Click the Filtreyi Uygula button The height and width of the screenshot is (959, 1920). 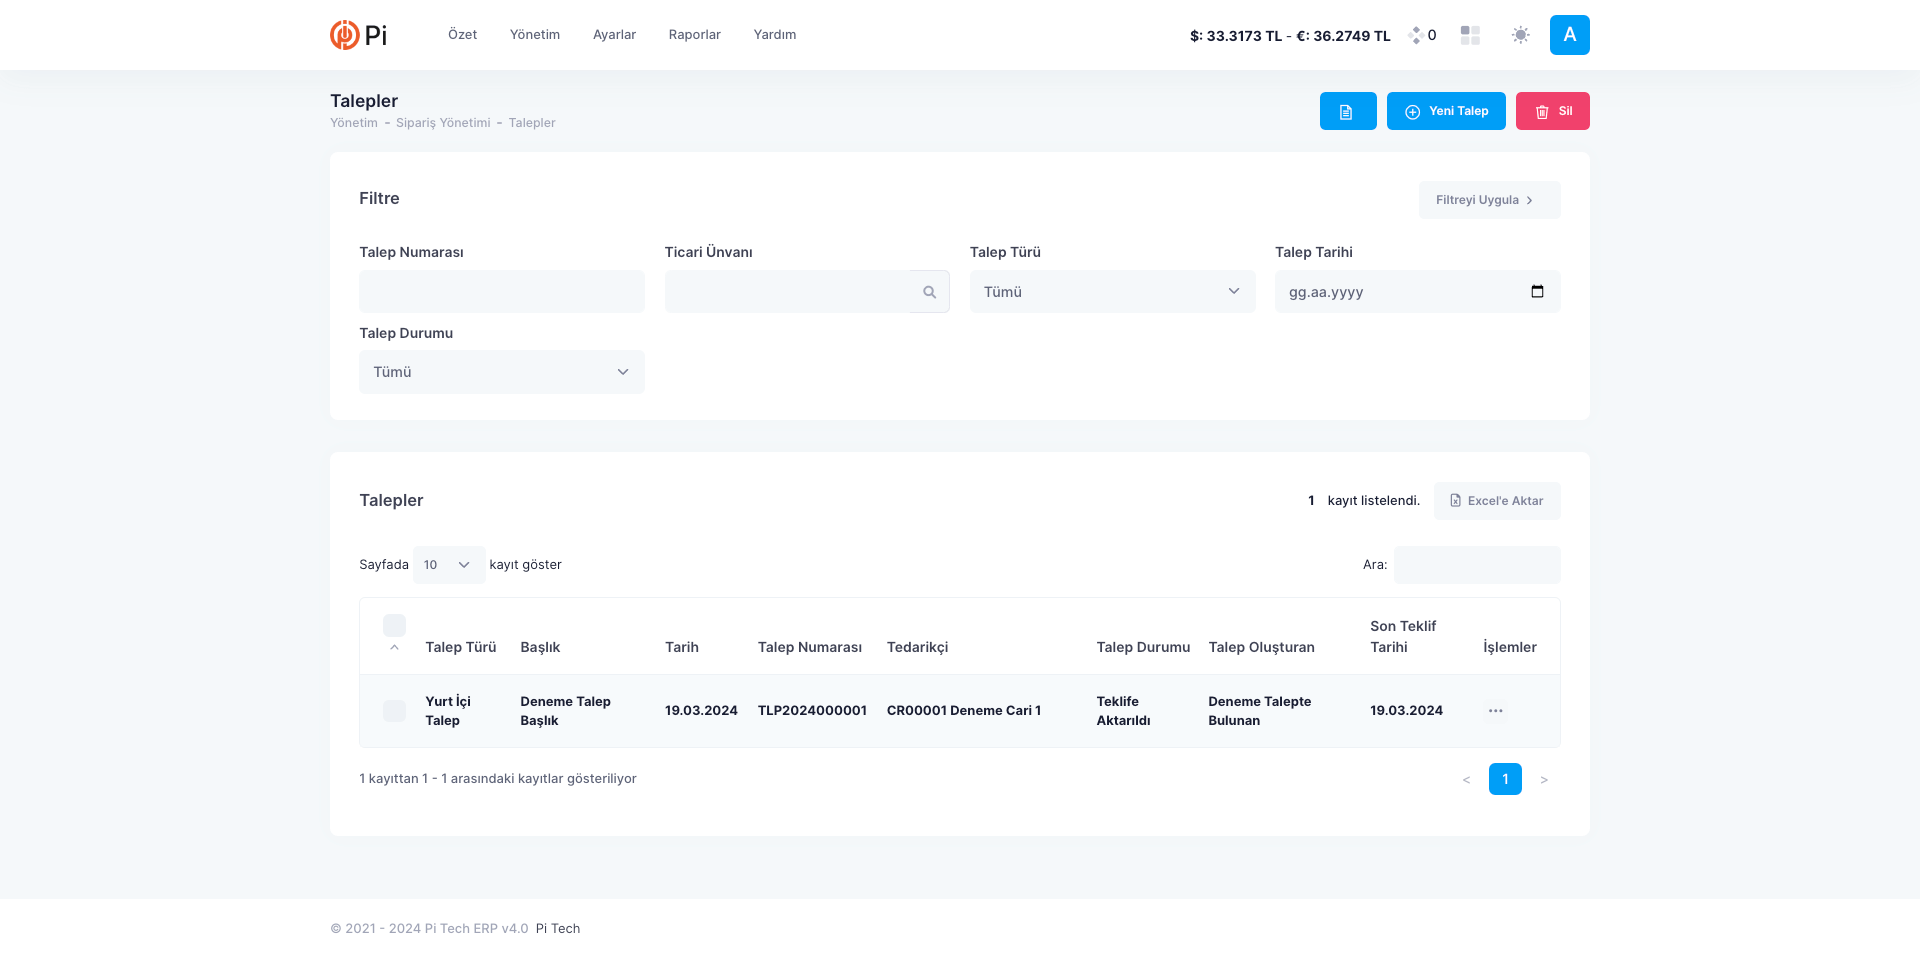(x=1488, y=200)
